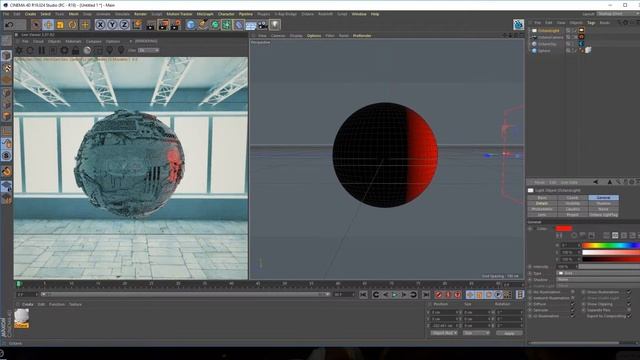The image size is (640, 360).
Task: Select the Pen spline tool
Action: (203, 25)
